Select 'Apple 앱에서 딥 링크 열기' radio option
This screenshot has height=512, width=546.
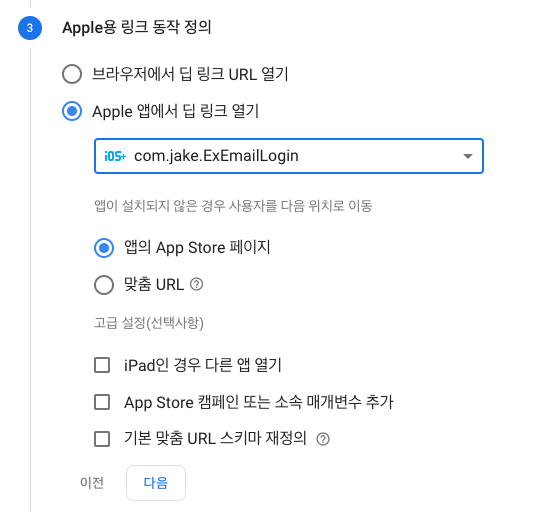[x=72, y=111]
